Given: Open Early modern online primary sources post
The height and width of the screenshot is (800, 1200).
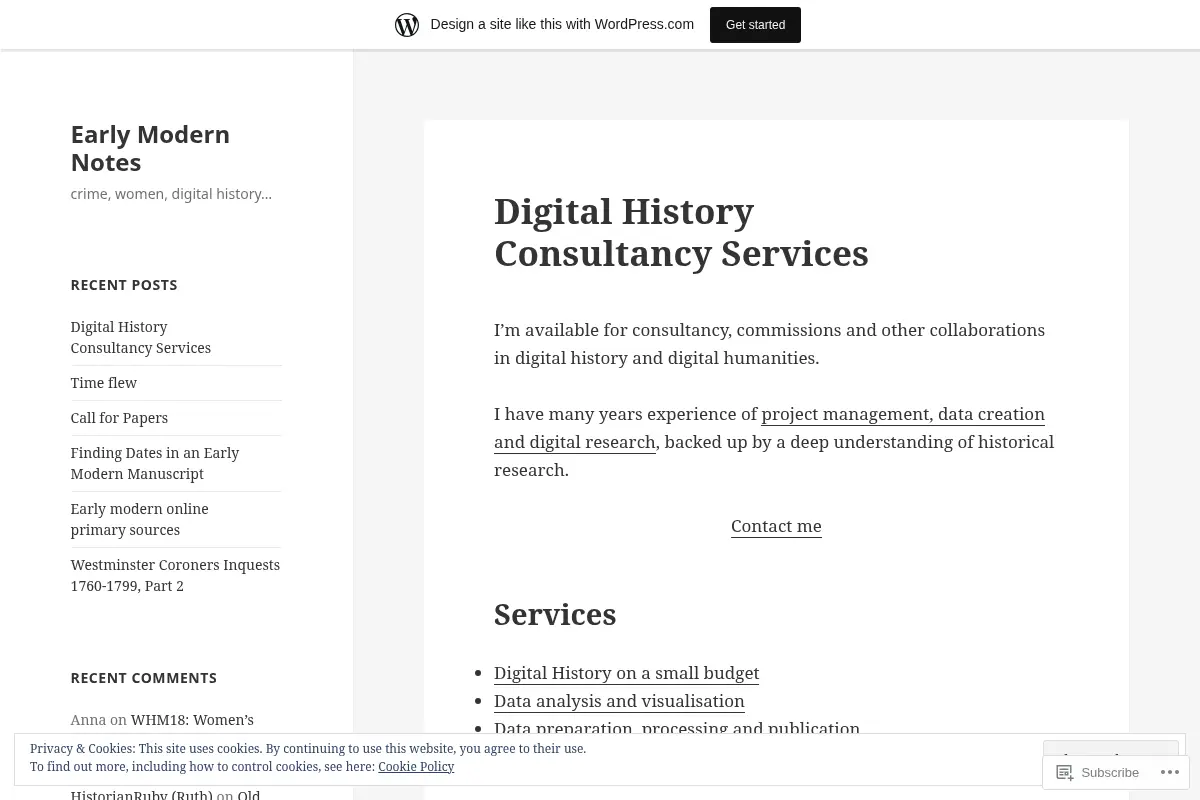Looking at the screenshot, I should [139, 519].
